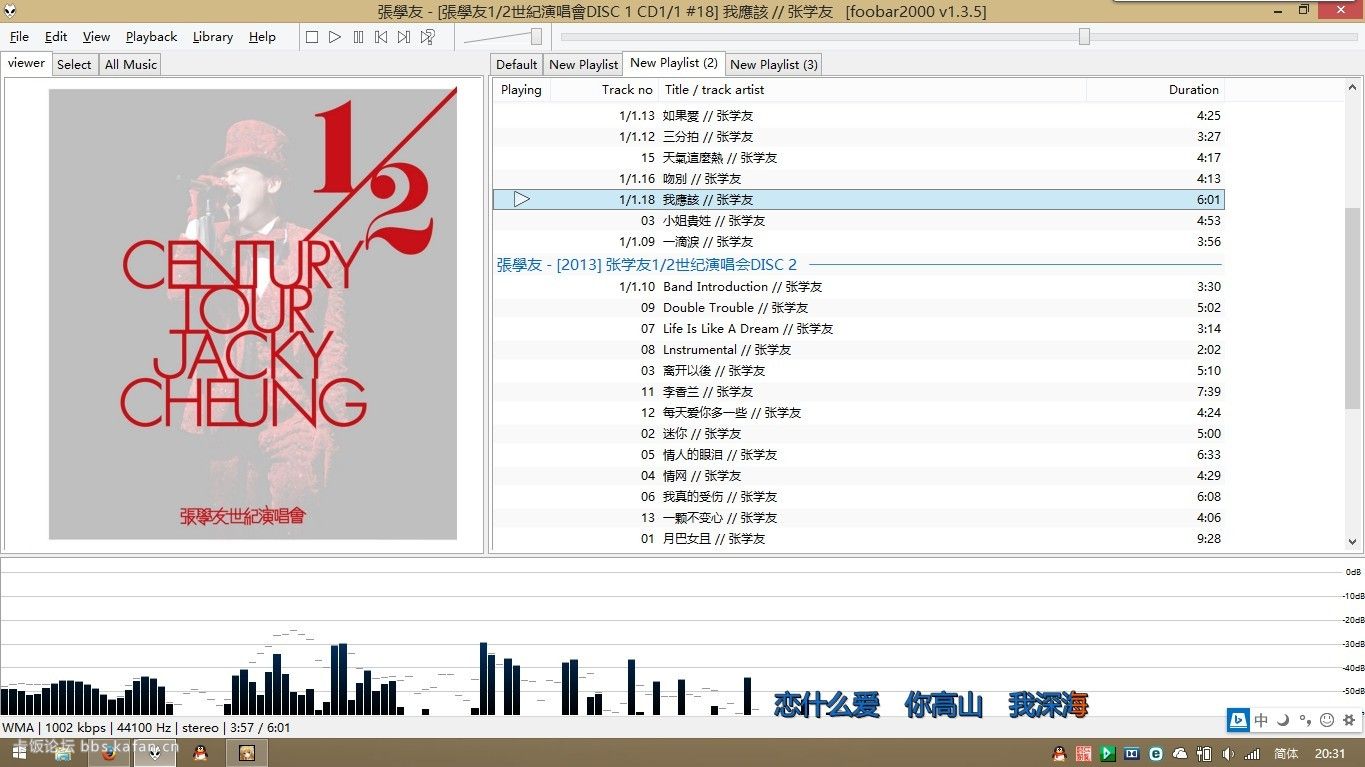Click the Play button in the toolbar

[335, 37]
